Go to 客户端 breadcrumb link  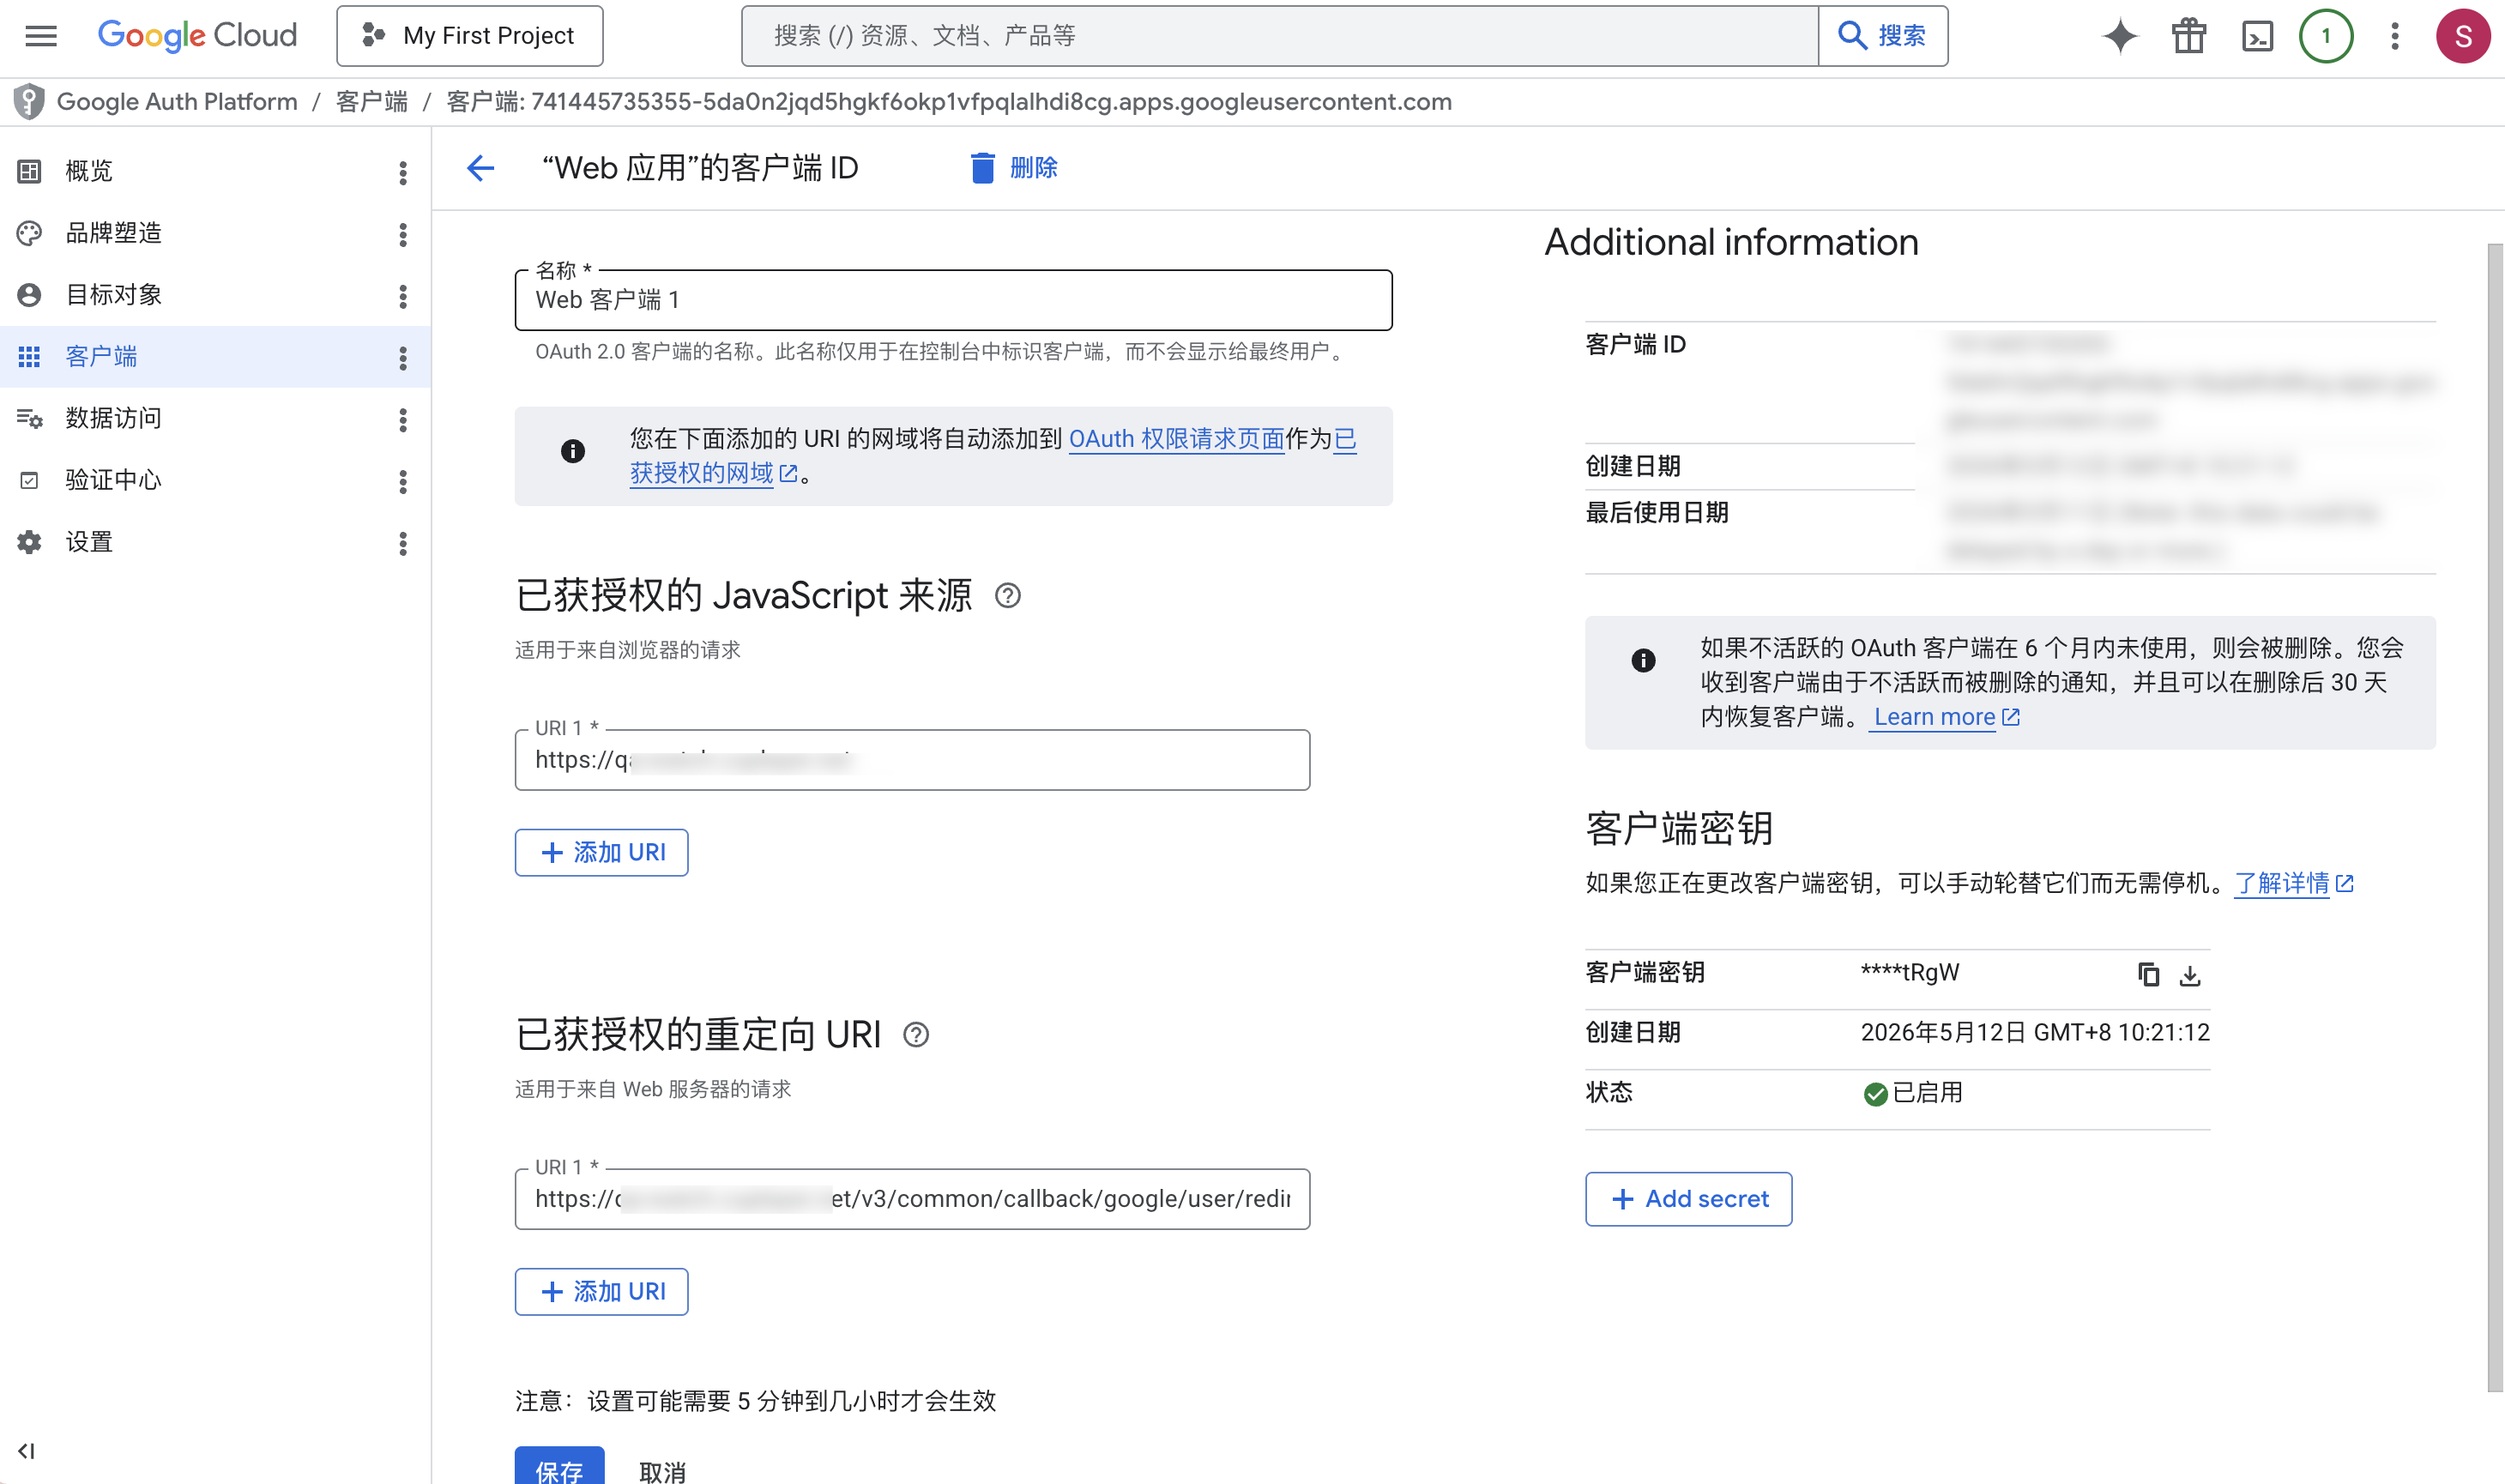[372, 102]
